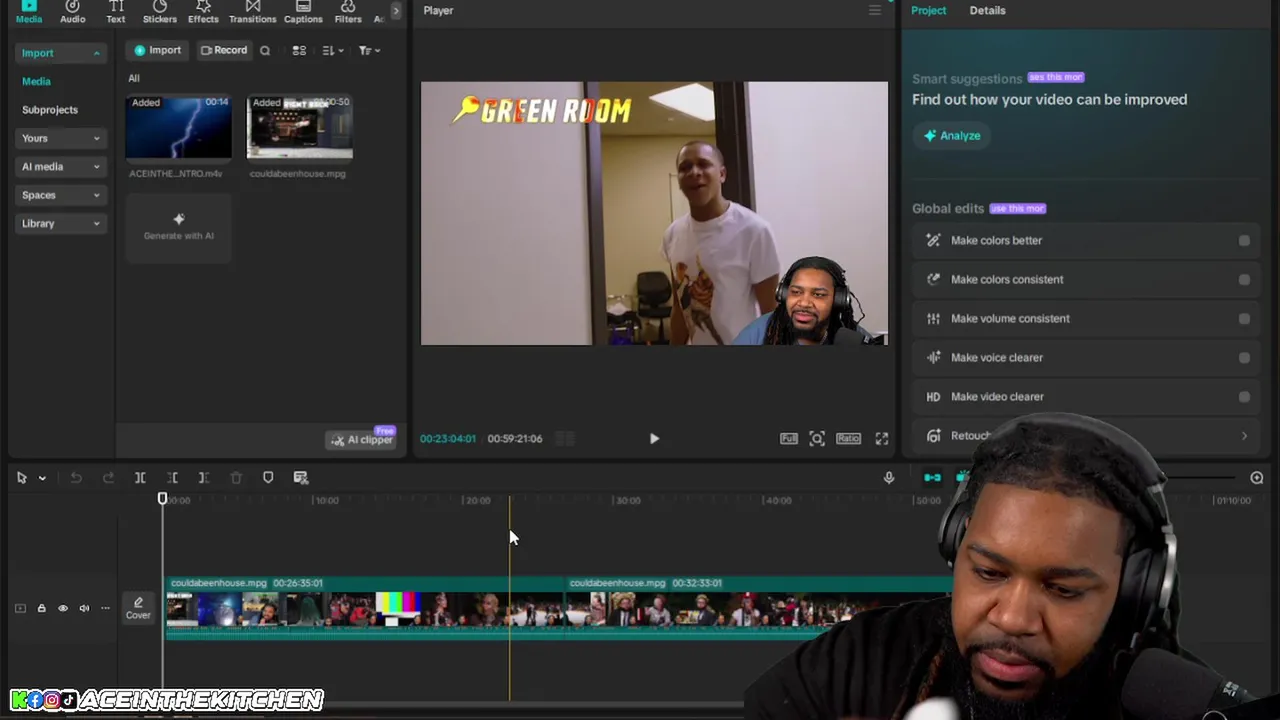Click the media search magnifier icon
The image size is (1280, 720).
(265, 51)
